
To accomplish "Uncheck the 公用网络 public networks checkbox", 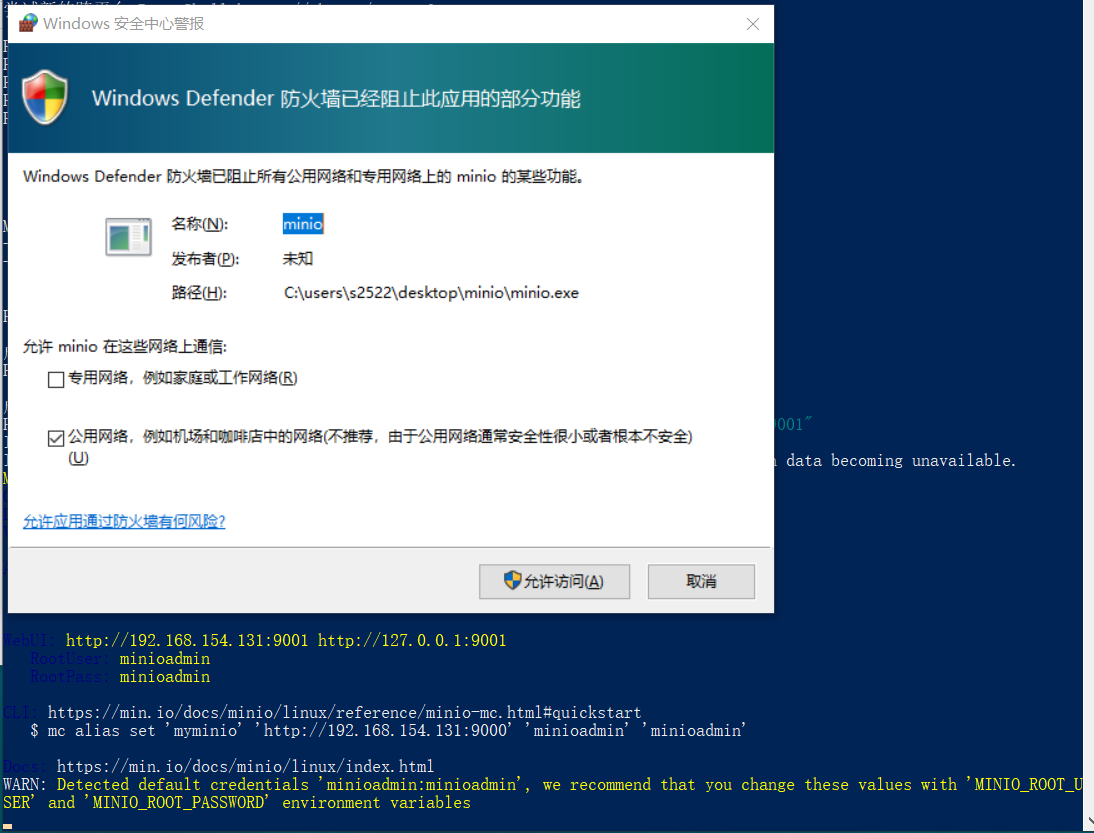I will tap(56, 438).
